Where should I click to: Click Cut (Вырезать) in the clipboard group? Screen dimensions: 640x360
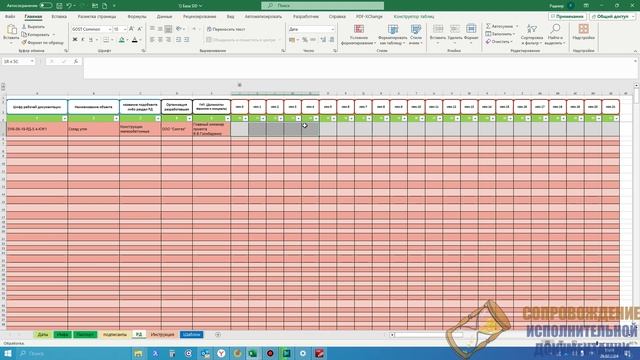pyautogui.click(x=33, y=27)
